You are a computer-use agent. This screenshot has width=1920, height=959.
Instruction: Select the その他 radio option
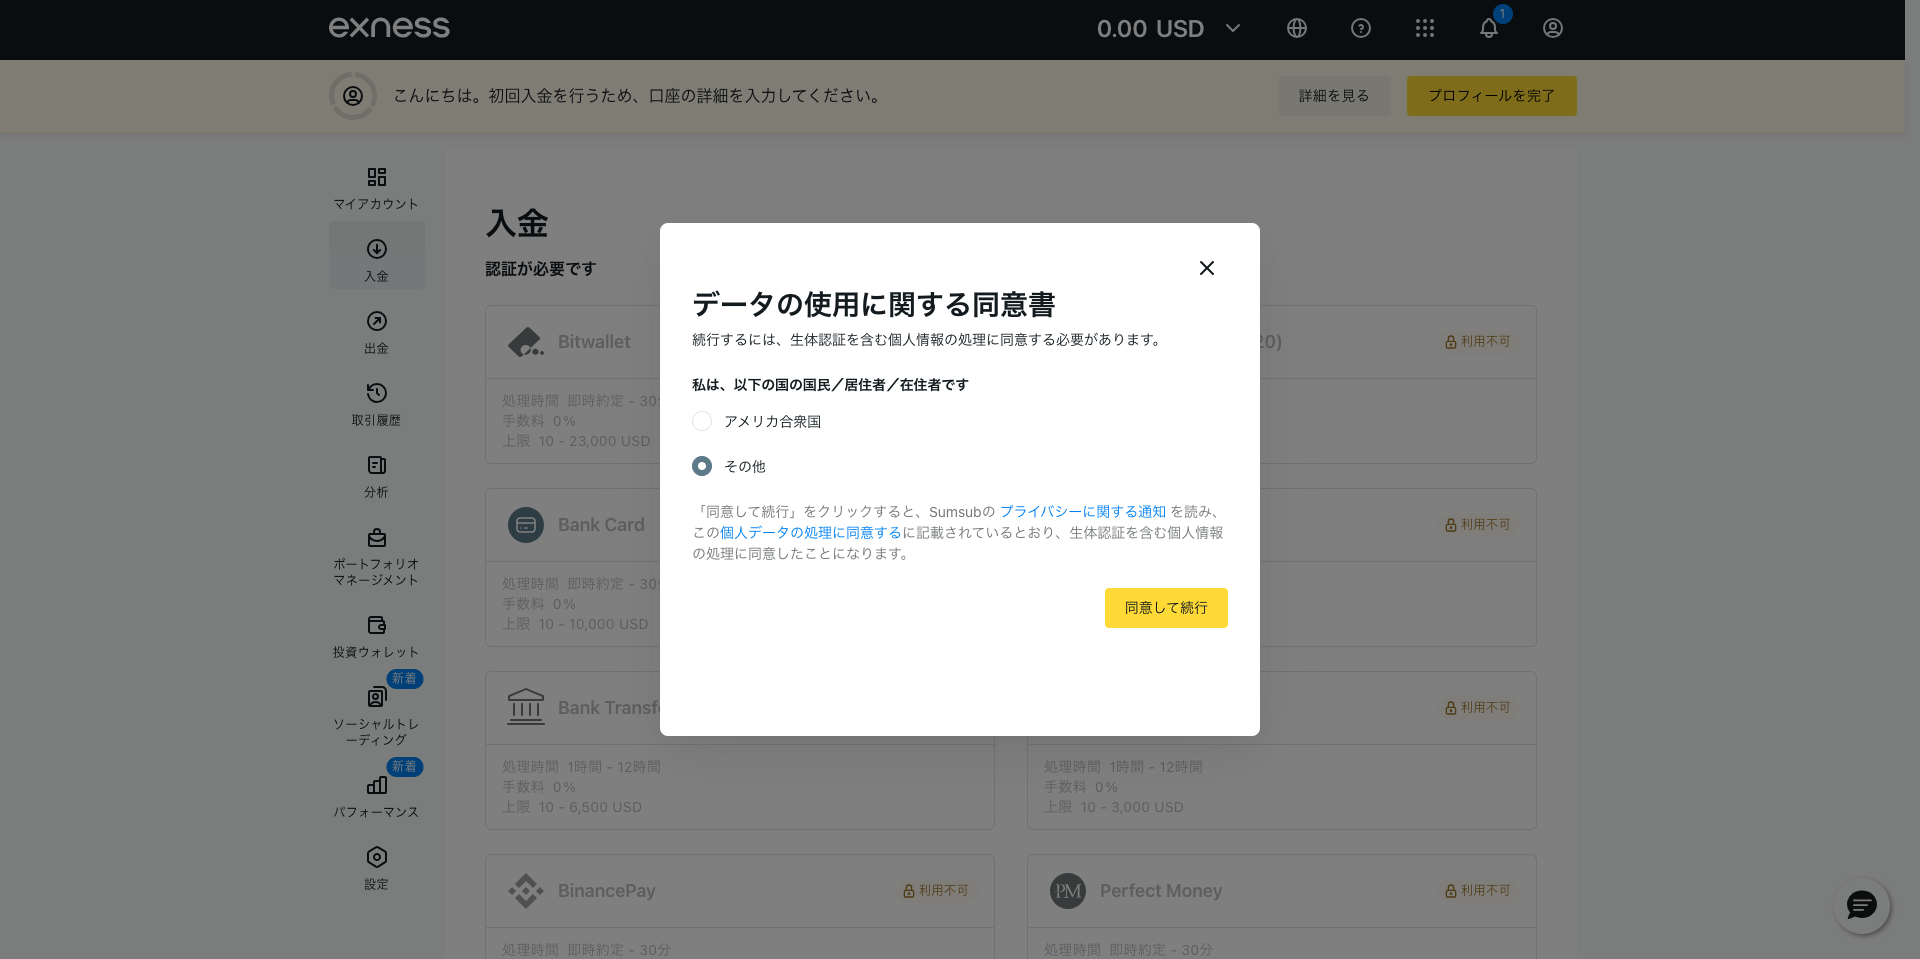click(702, 466)
